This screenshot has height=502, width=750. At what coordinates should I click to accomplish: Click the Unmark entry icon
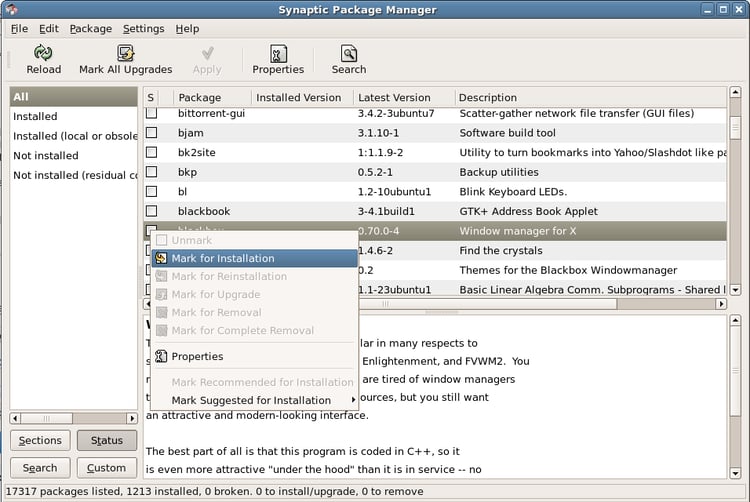coord(162,240)
